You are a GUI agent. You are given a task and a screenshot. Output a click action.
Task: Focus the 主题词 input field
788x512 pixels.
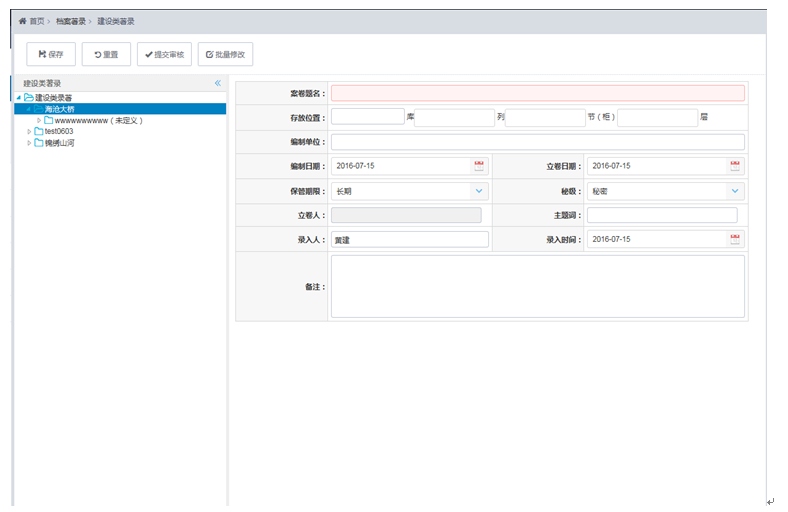pos(662,215)
